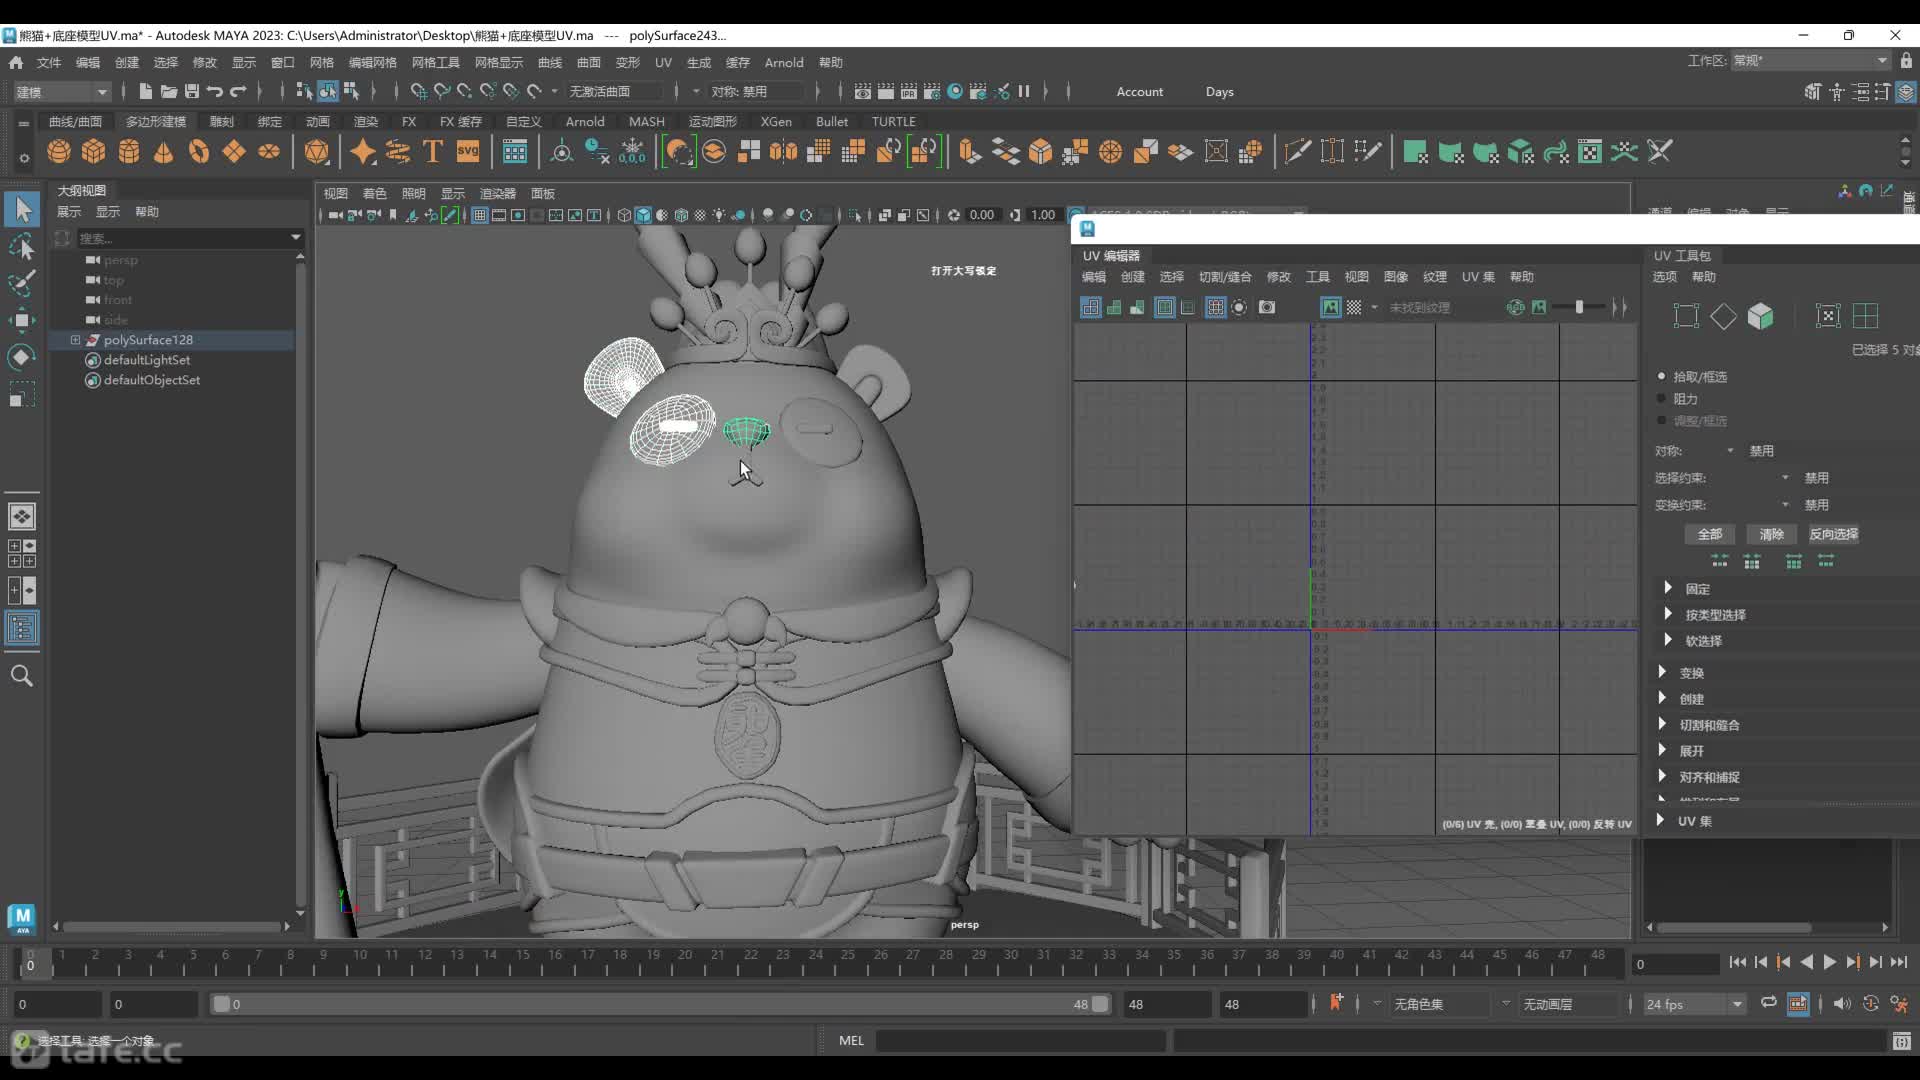Toggle the UV checker map icon
The image size is (1920, 1080).
(1354, 307)
